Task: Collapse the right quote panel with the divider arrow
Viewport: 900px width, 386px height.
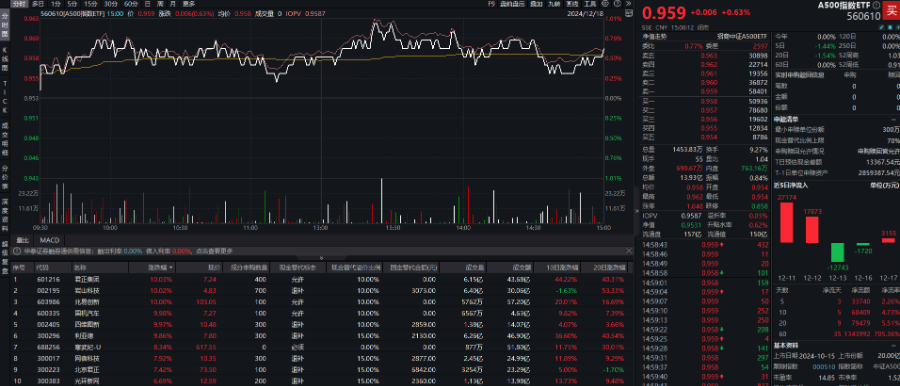Action: (x=637, y=210)
